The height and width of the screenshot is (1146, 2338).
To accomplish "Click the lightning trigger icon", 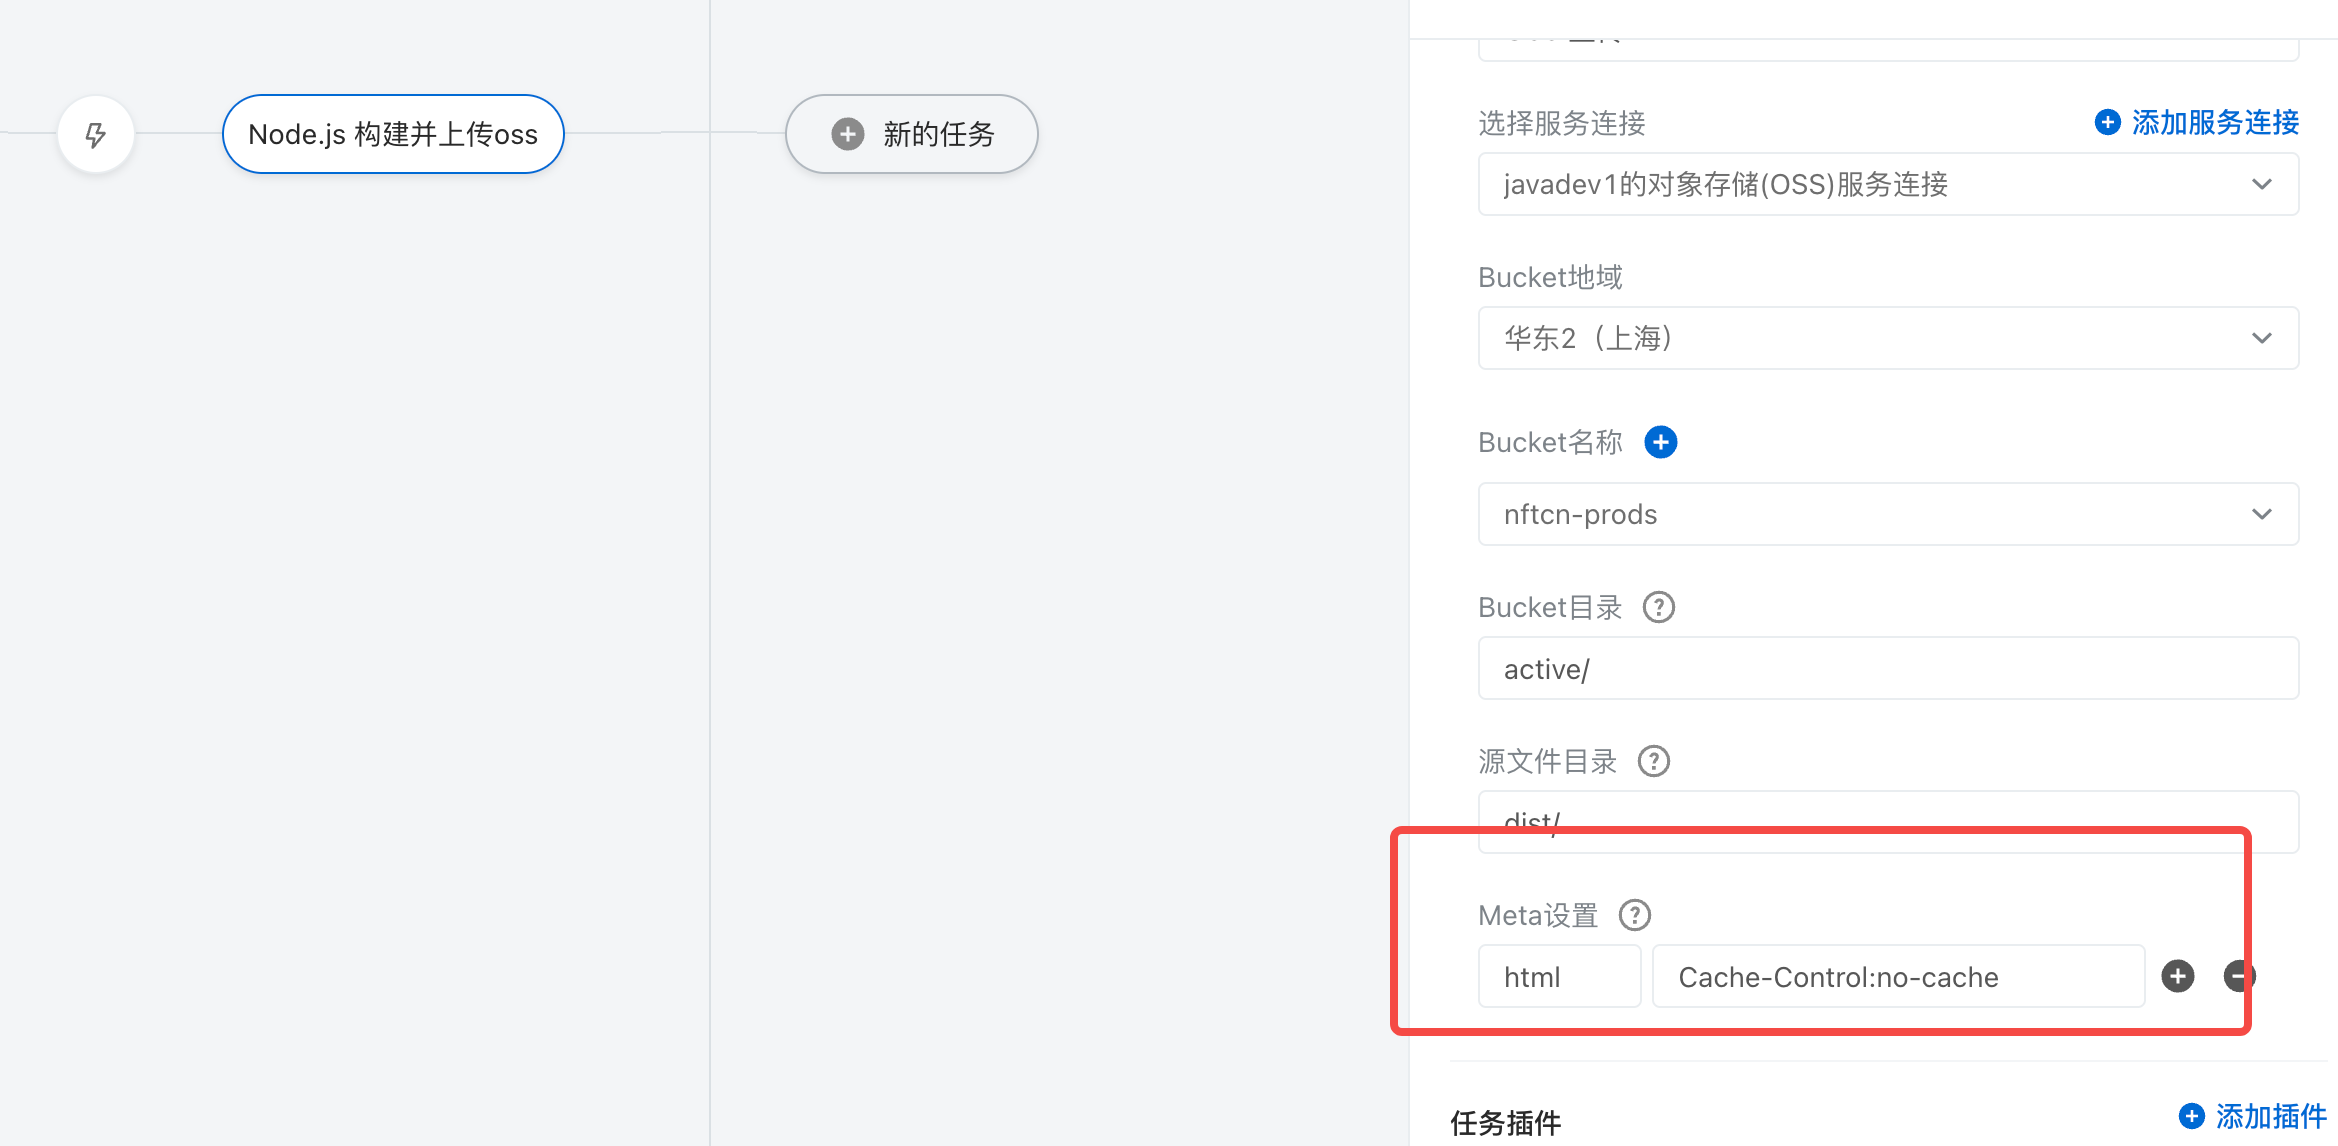I will (96, 135).
